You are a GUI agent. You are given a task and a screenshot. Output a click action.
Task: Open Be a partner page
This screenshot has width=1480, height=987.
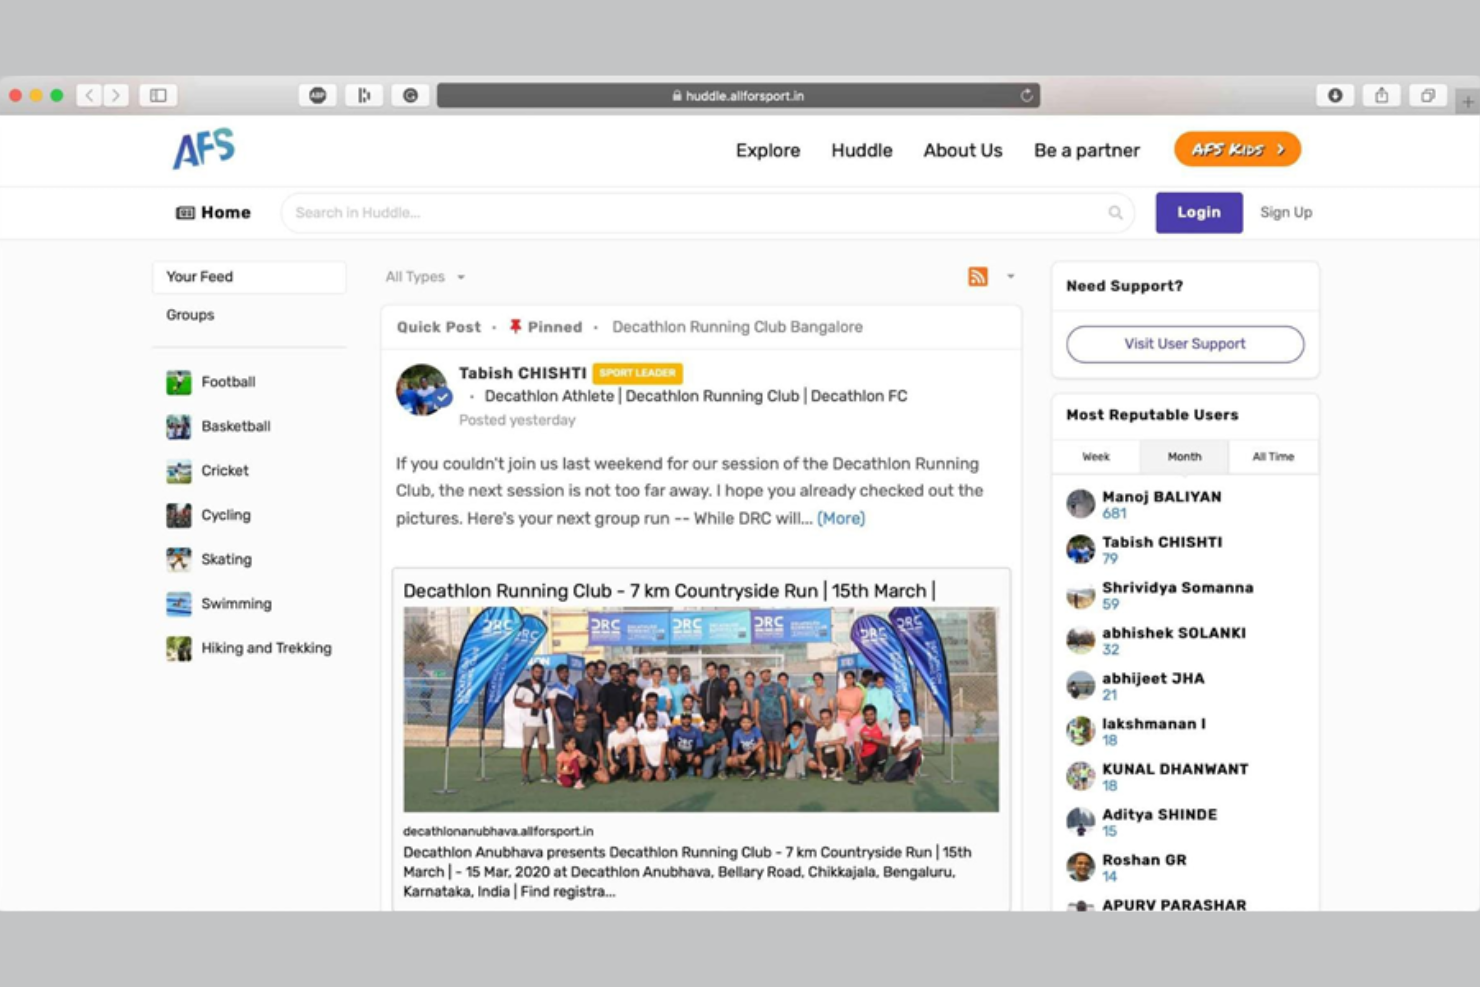point(1087,150)
